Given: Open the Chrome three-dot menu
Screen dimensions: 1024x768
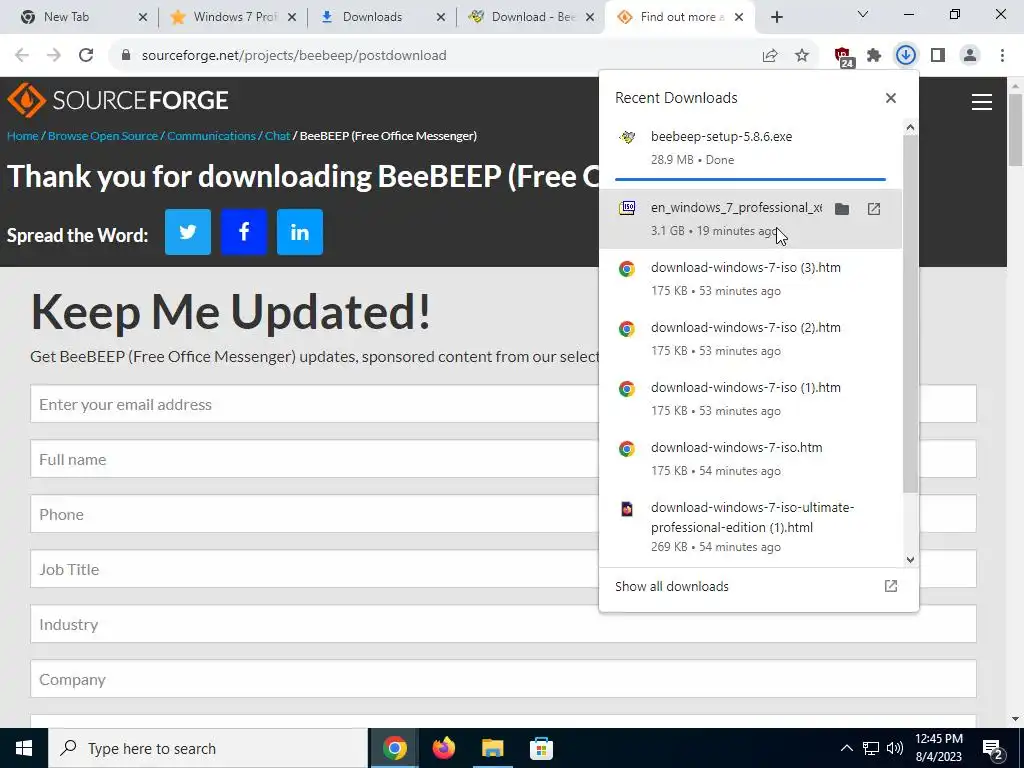Looking at the screenshot, I should (1002, 56).
